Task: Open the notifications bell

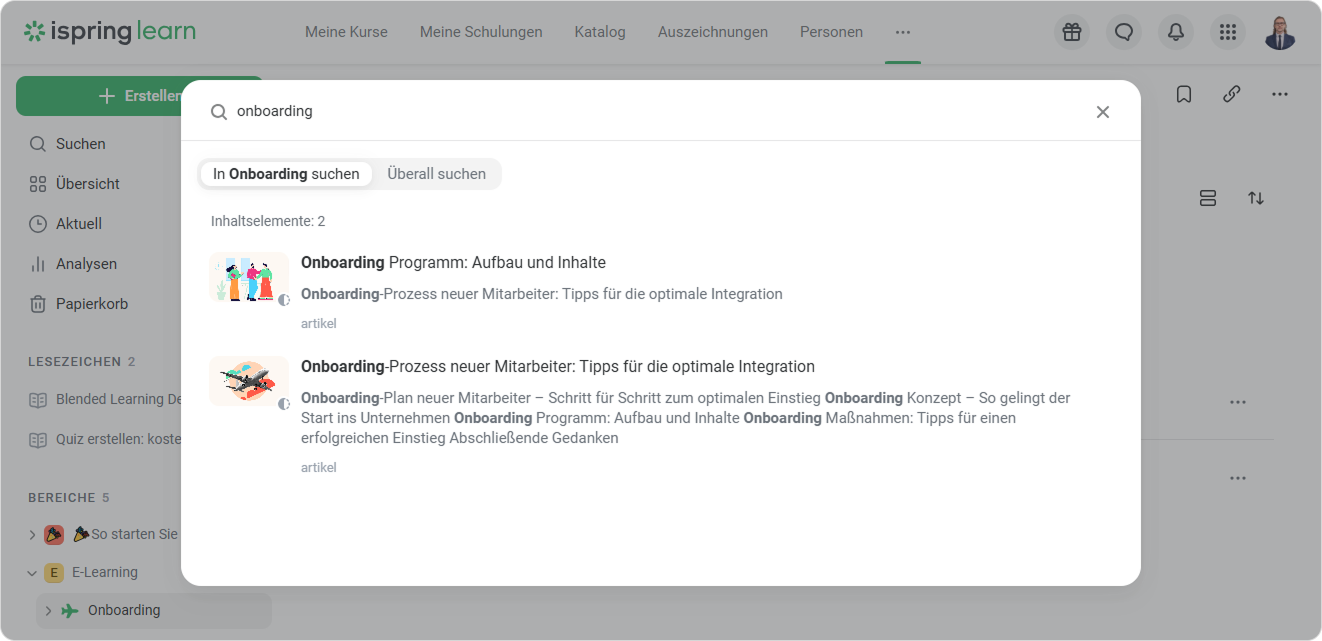Action: click(1176, 32)
